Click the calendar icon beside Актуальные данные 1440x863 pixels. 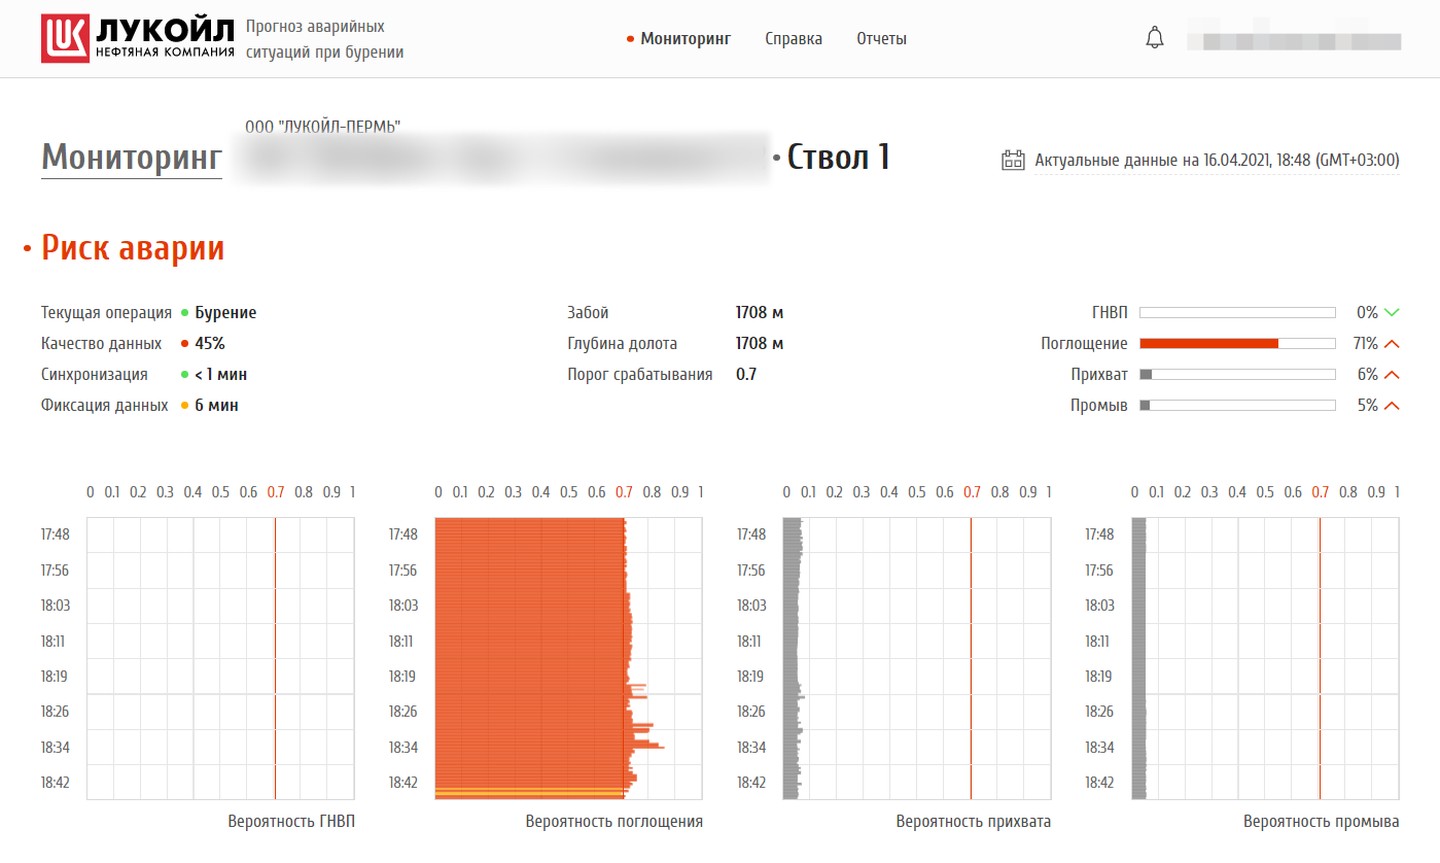tap(1013, 160)
